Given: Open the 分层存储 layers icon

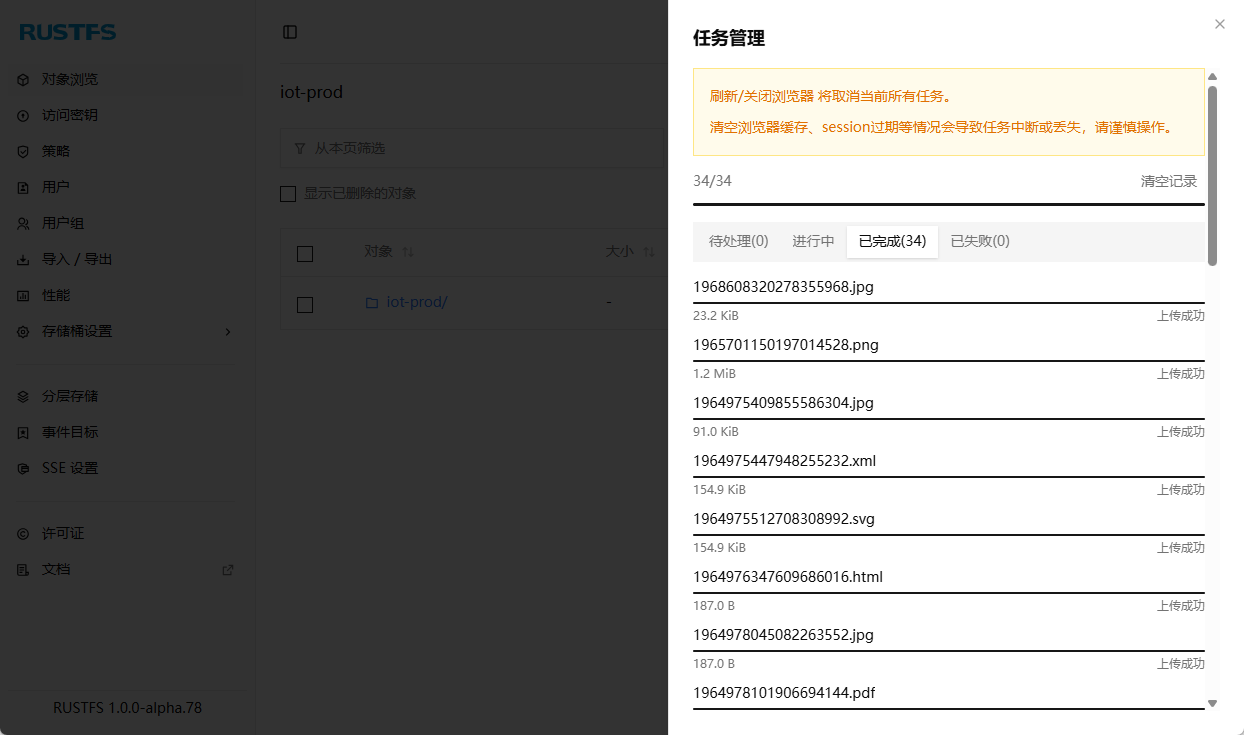Looking at the screenshot, I should [23, 396].
